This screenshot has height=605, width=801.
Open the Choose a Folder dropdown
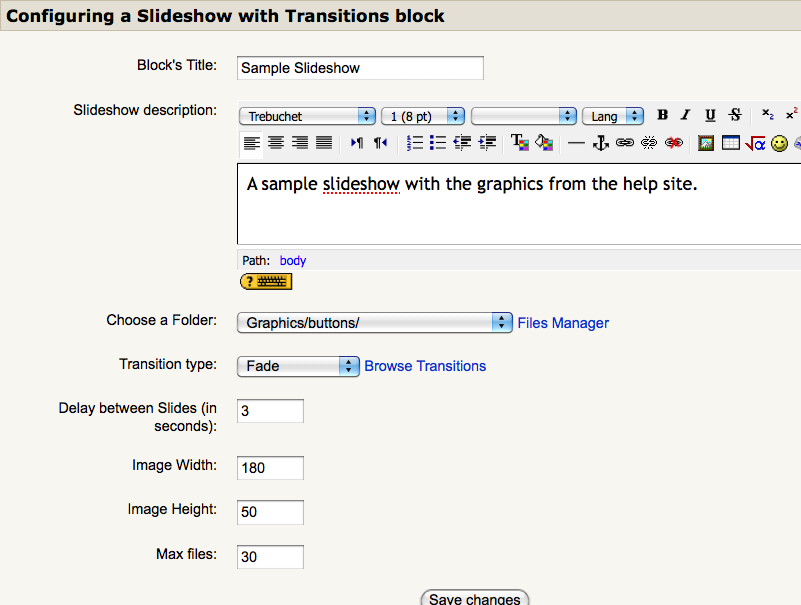(x=374, y=322)
